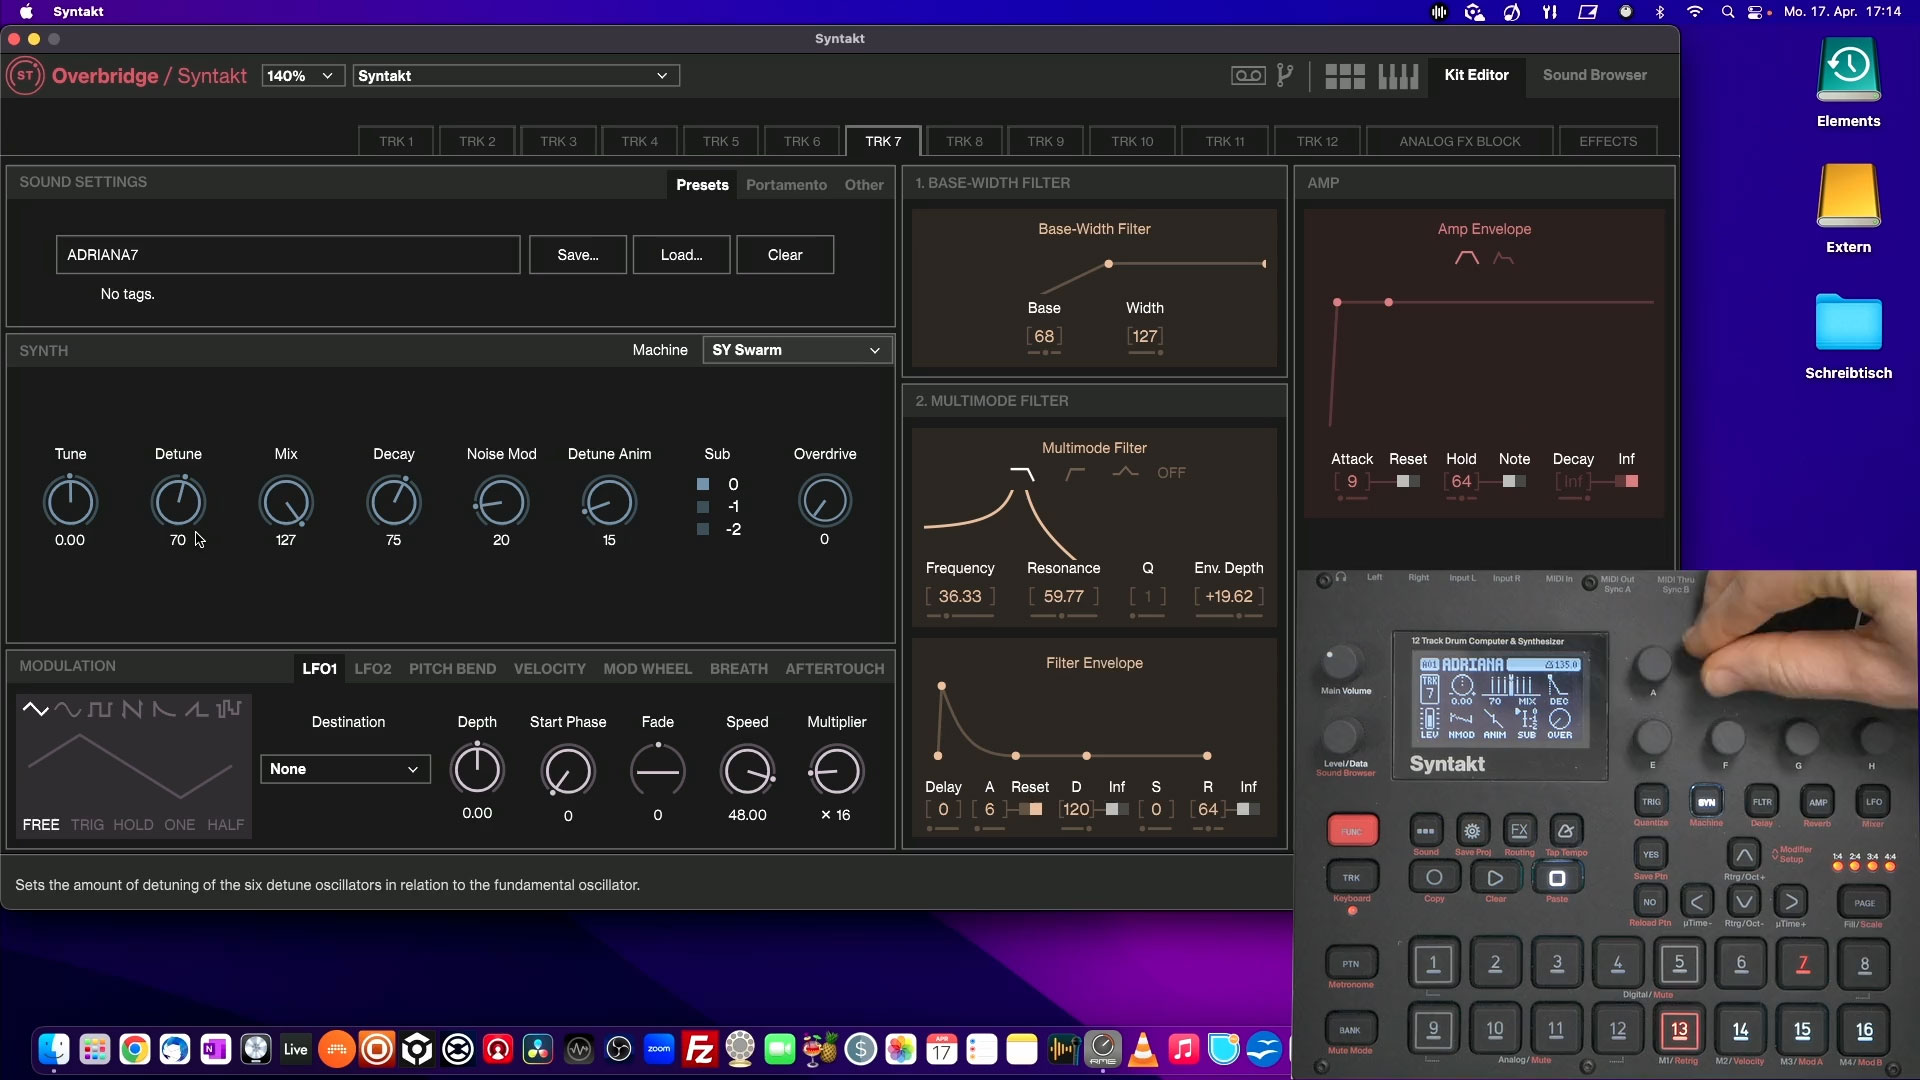Click the tuning fork icon in toolbar
This screenshot has width=1920, height=1080.
(1285, 76)
